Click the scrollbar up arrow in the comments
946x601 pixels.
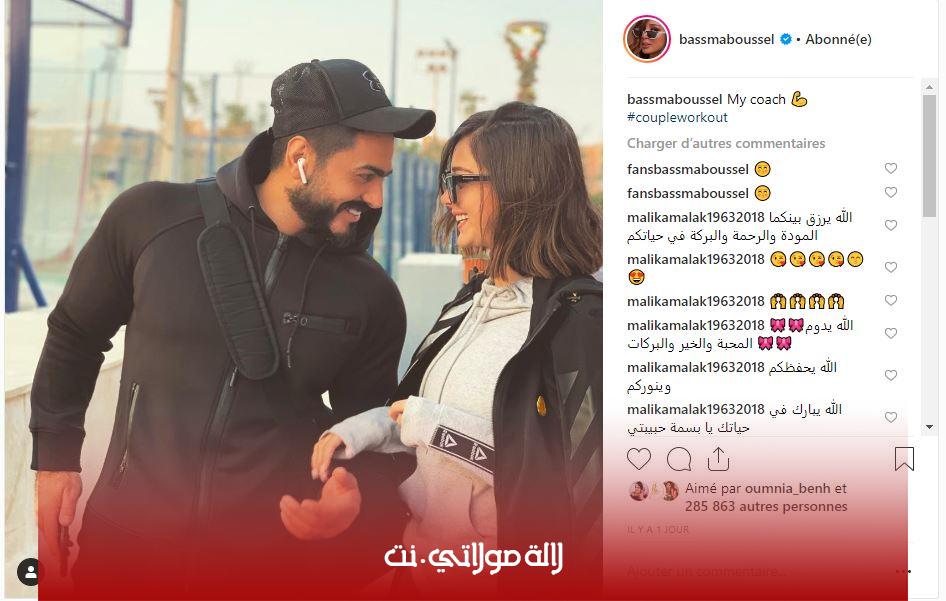(x=929, y=87)
